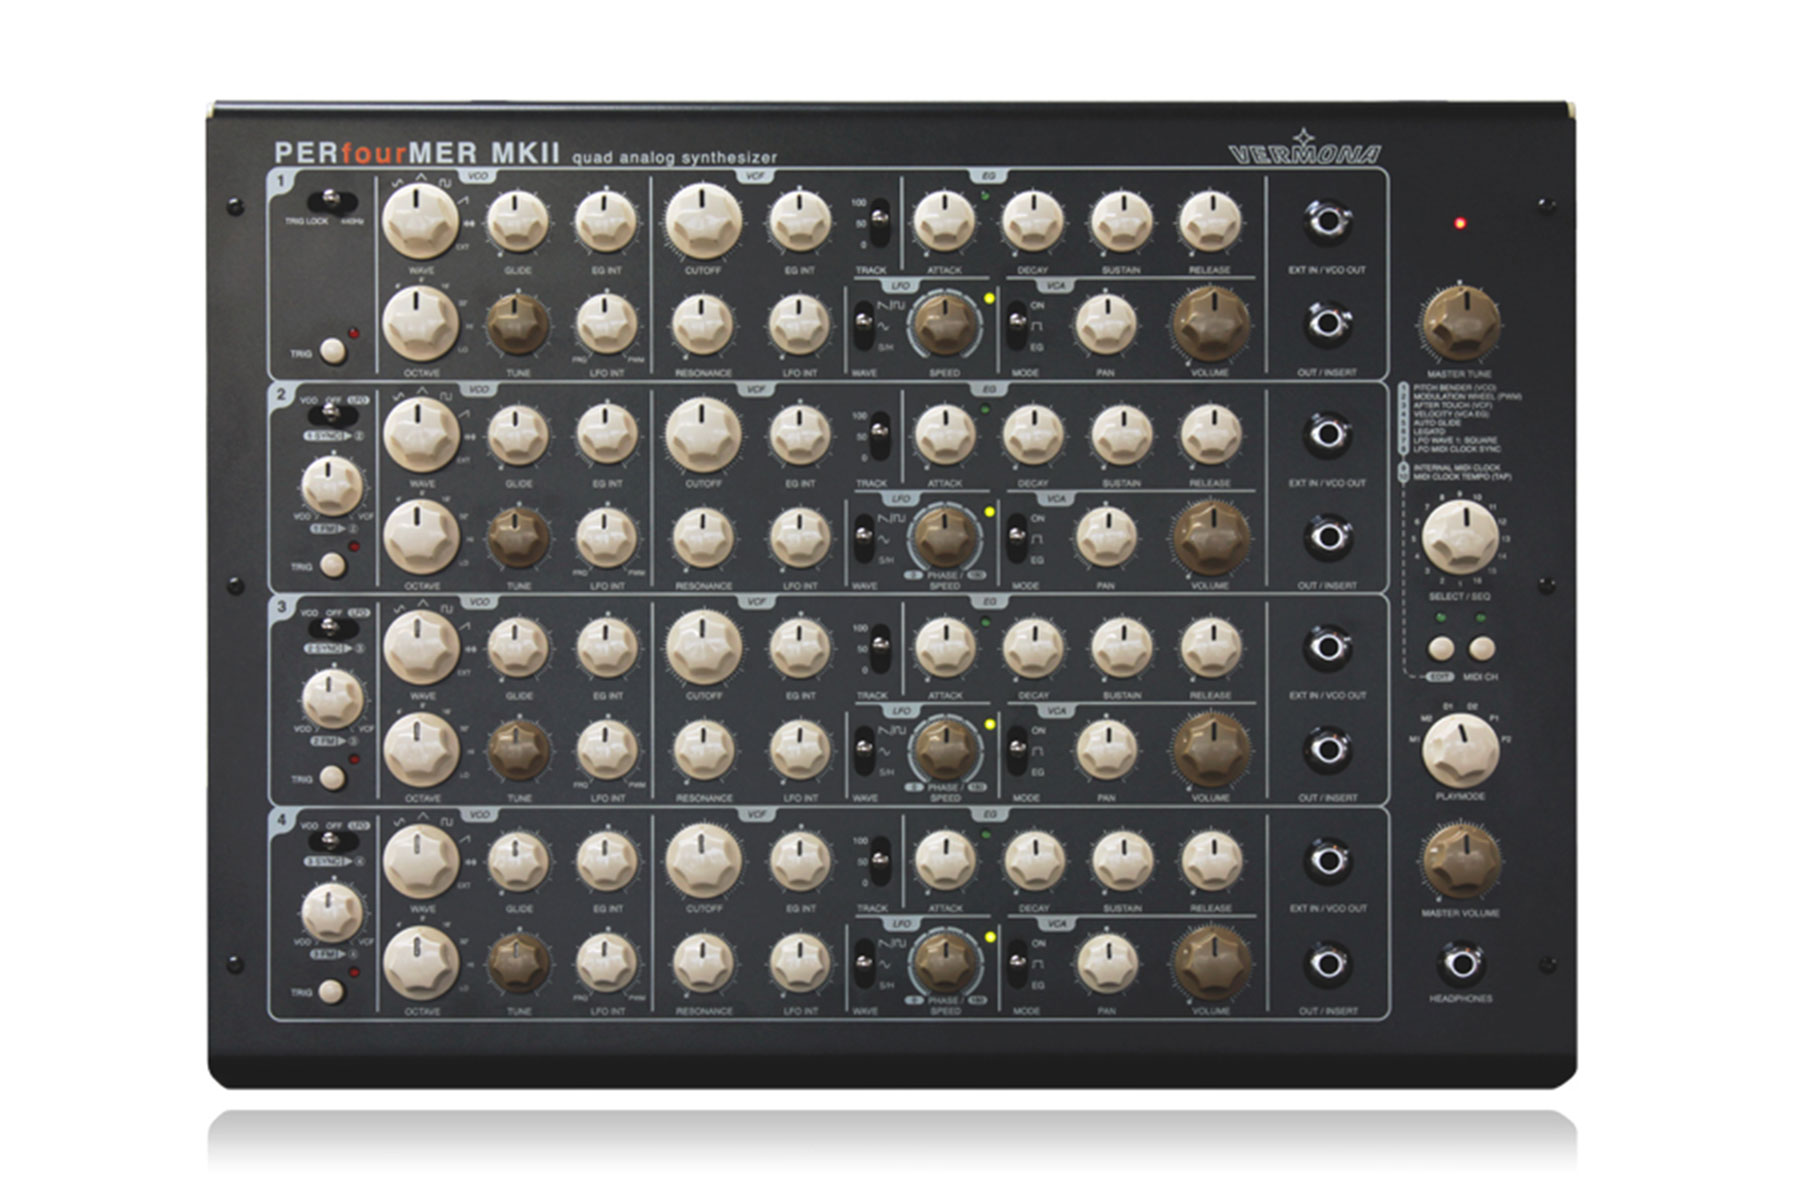1800x1200 pixels.
Task: Push the channel 3 TRIG button
Action: (x=332, y=778)
